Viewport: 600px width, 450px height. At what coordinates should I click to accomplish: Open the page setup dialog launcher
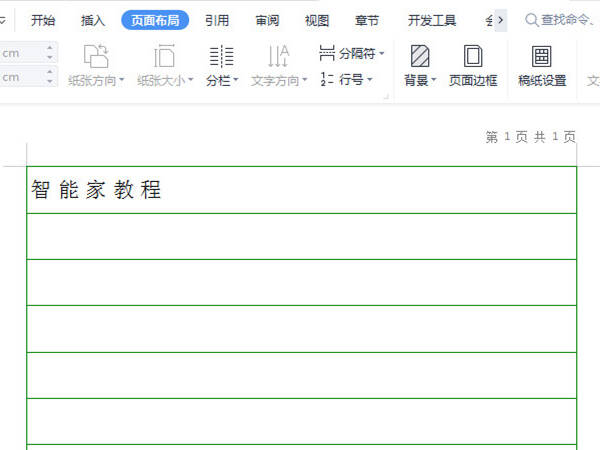click(386, 97)
